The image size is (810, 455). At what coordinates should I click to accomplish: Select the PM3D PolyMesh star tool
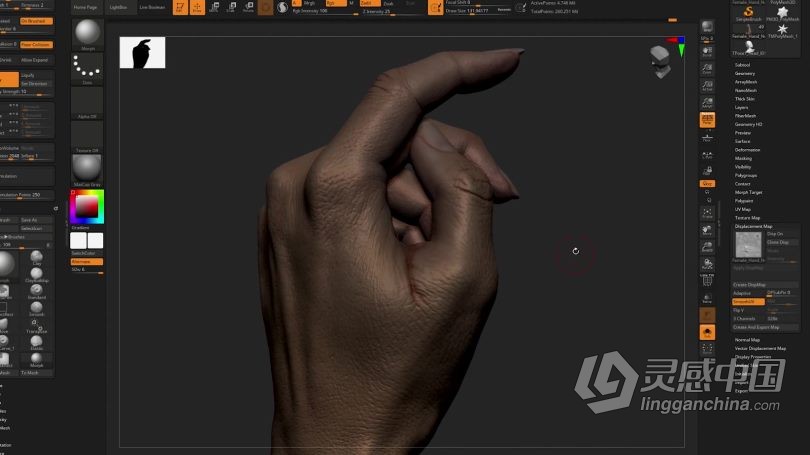tap(783, 13)
